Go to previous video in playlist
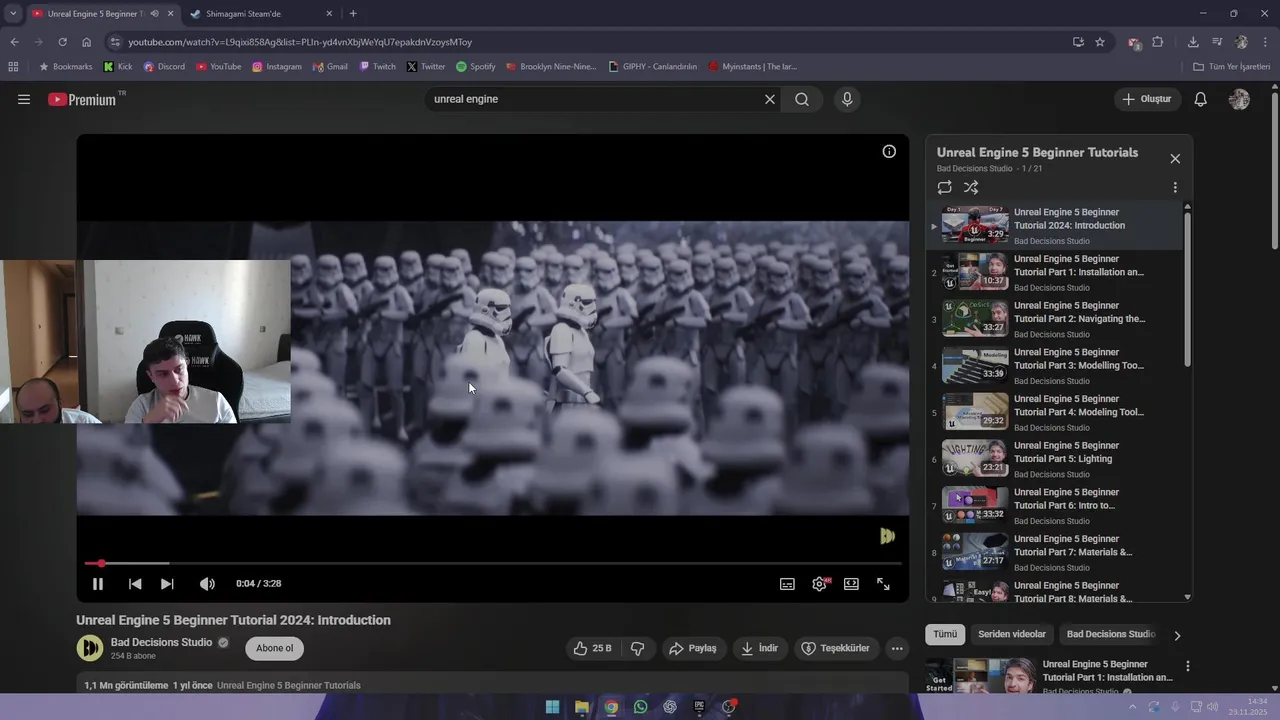 [x=135, y=584]
